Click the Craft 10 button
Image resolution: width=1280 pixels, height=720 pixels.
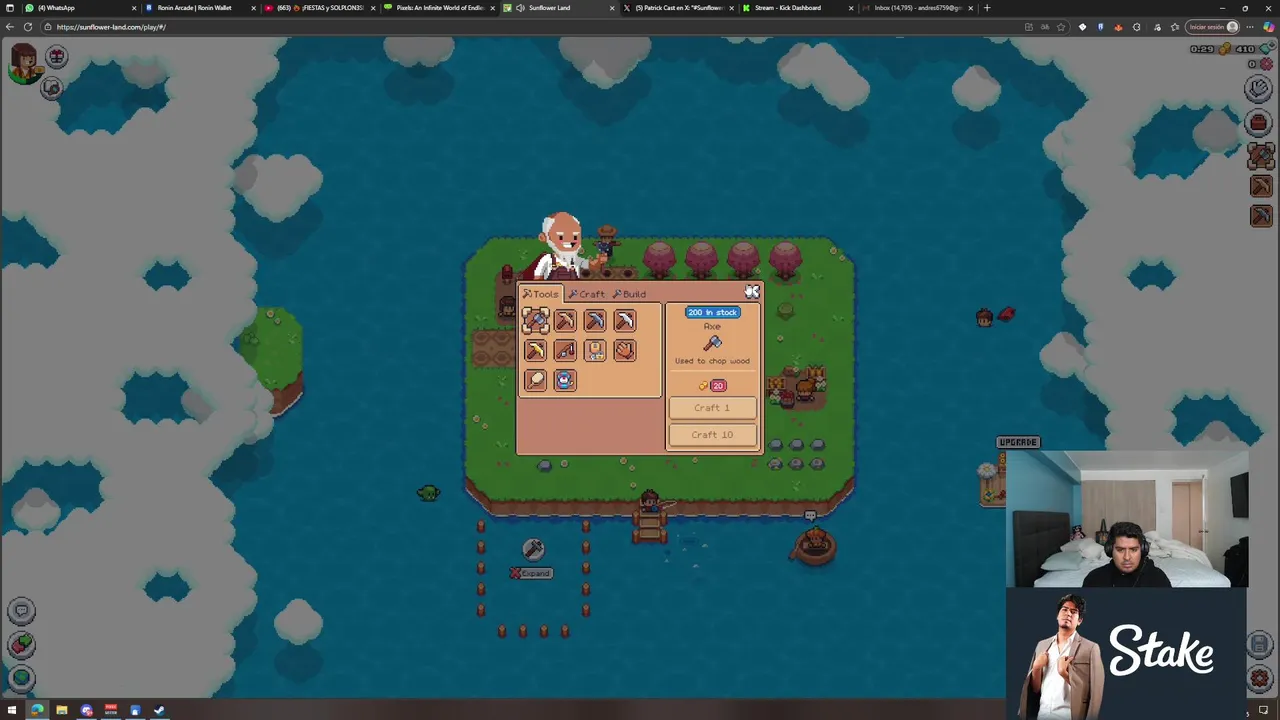(x=712, y=435)
